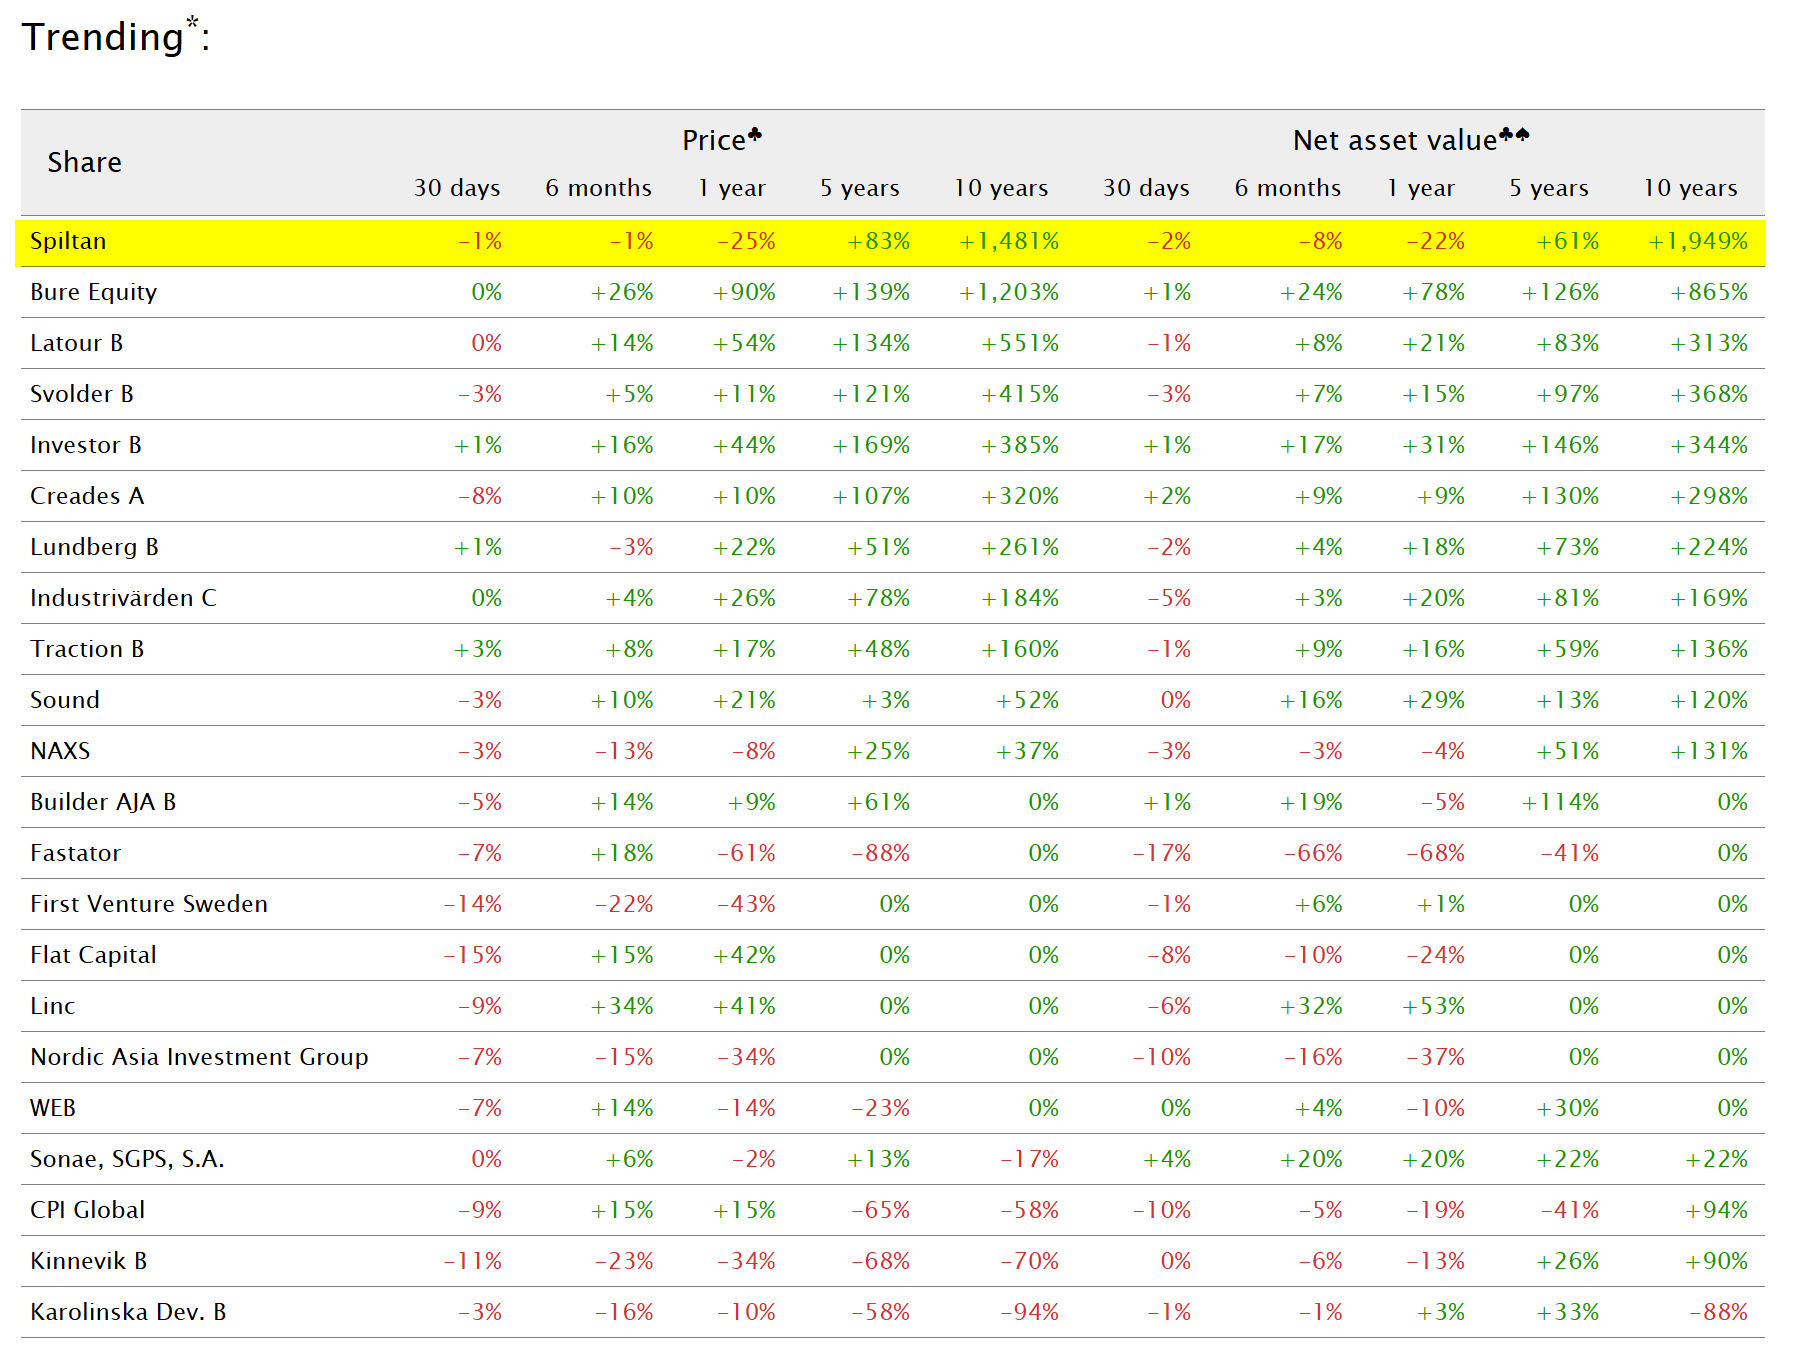Viewport: 1802px width, 1364px height.
Task: Click the asterisk next to Trending
Action: click(192, 22)
